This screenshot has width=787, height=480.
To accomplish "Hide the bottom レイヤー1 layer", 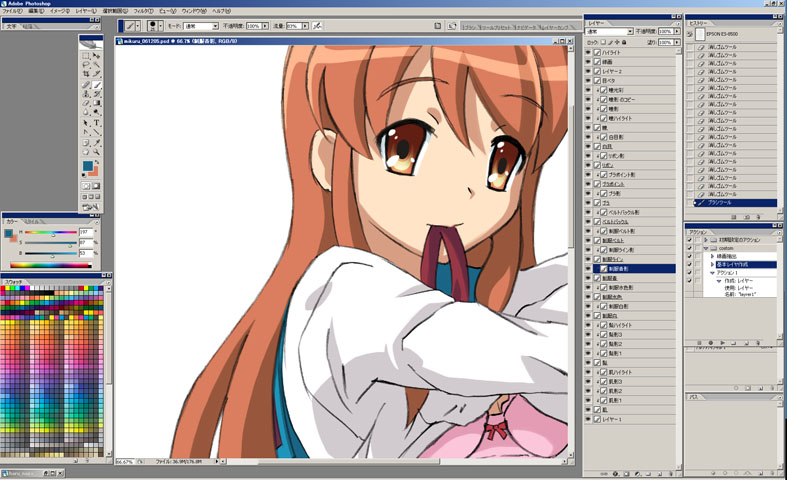I will tap(588, 419).
